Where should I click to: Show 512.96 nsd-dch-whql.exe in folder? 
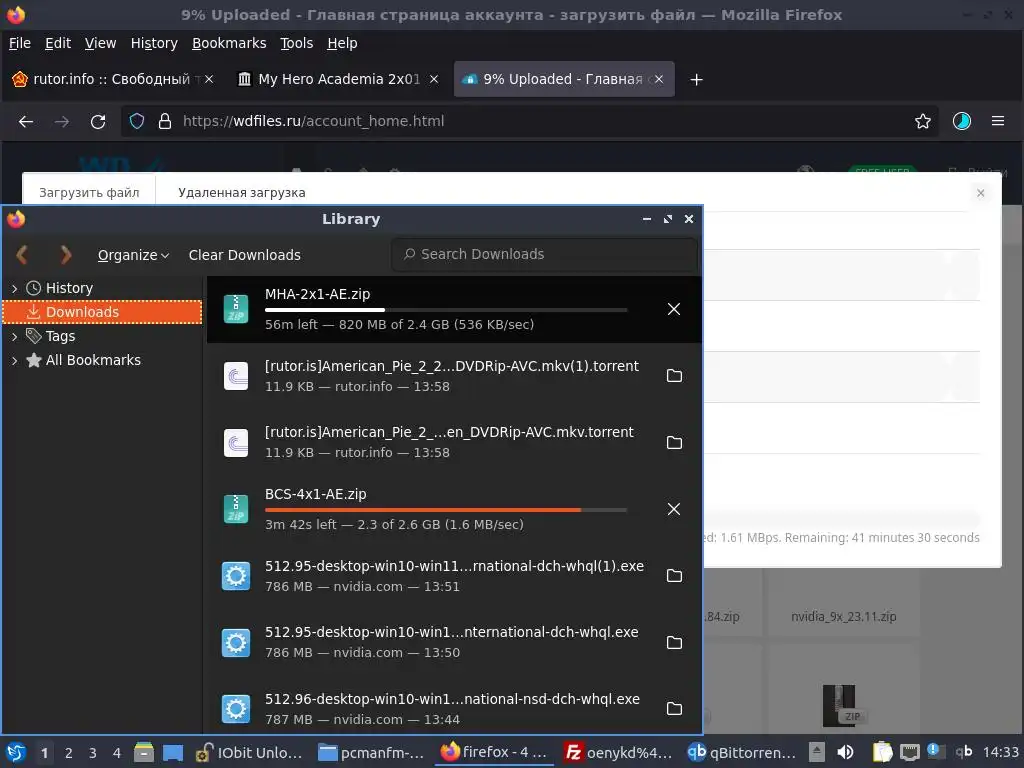[x=674, y=709]
